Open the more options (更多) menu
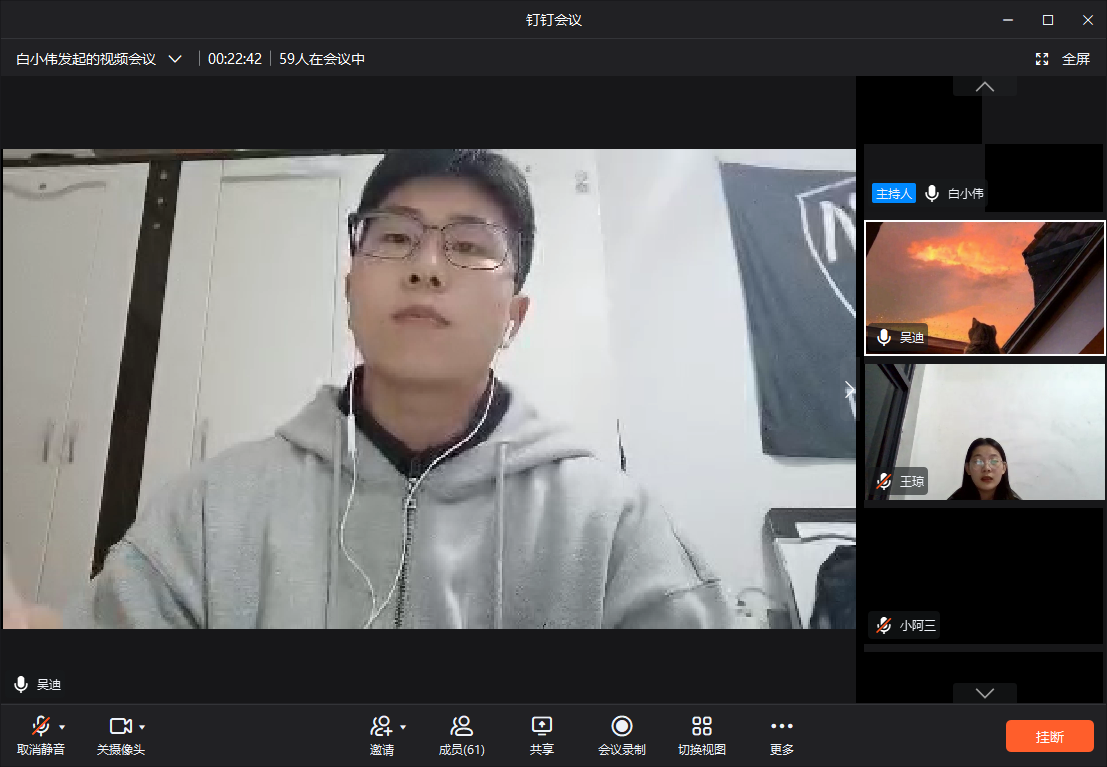Screen dimensions: 1107x767 coord(782,727)
